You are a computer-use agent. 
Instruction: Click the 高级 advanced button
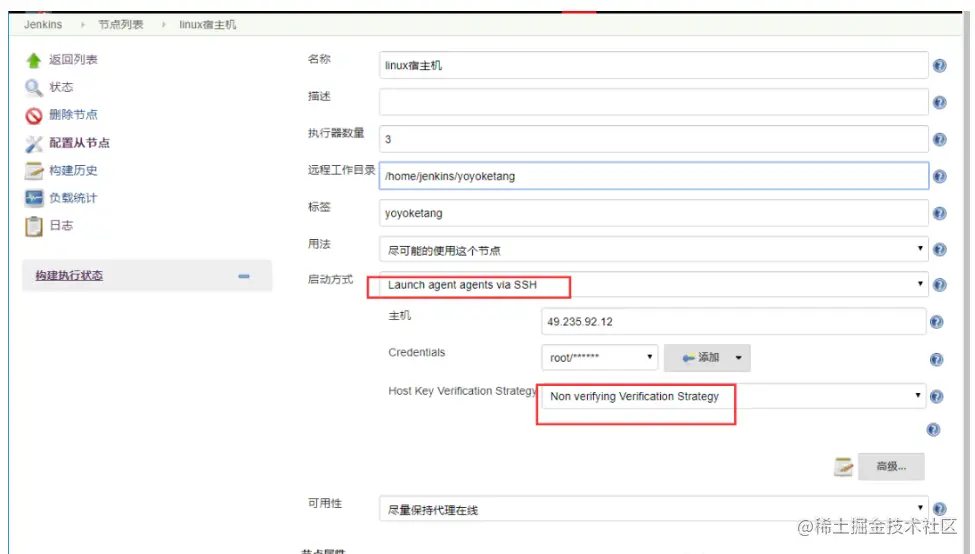click(891, 466)
